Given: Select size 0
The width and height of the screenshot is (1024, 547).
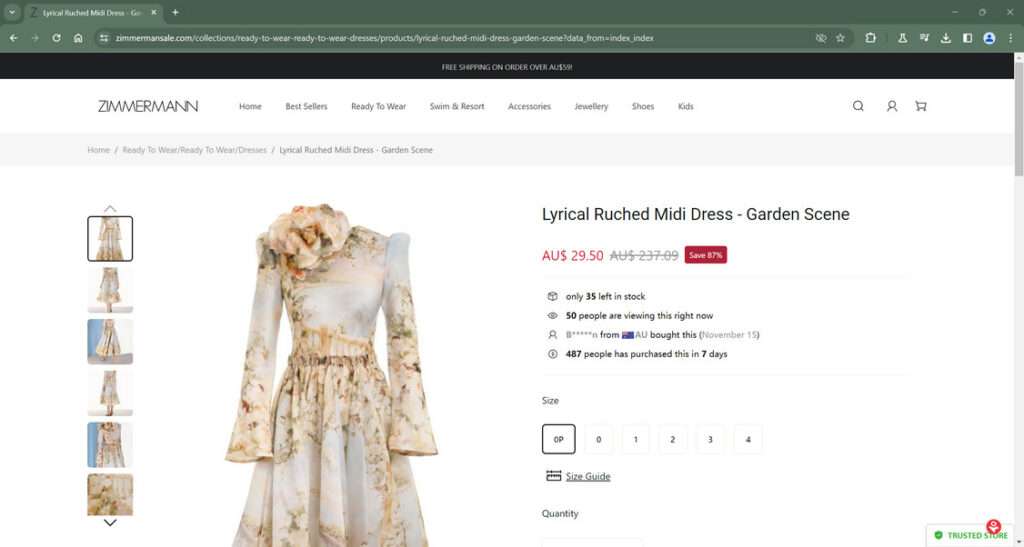Looking at the screenshot, I should [598, 439].
